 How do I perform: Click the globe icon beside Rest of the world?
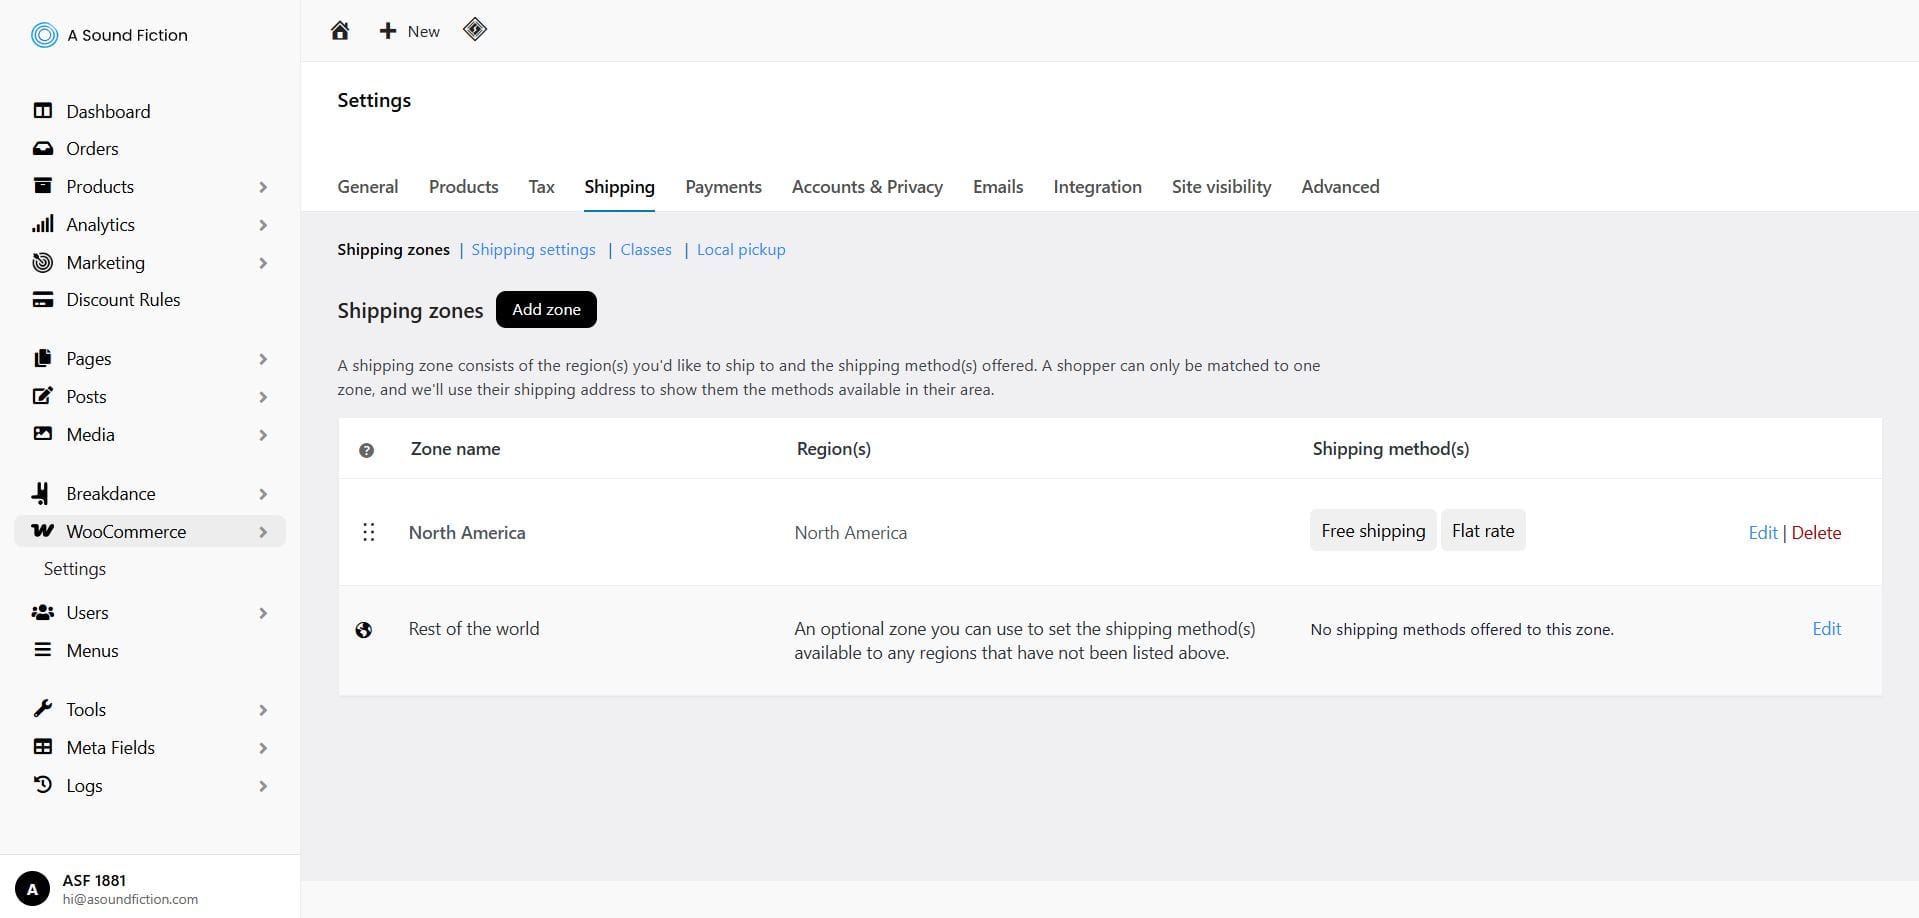tap(364, 630)
